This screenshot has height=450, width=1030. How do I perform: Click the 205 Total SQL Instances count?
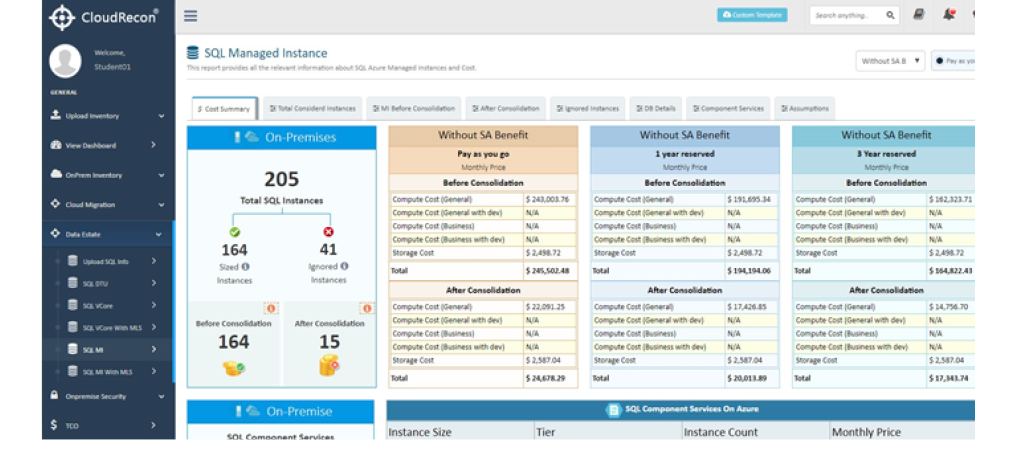point(281,179)
